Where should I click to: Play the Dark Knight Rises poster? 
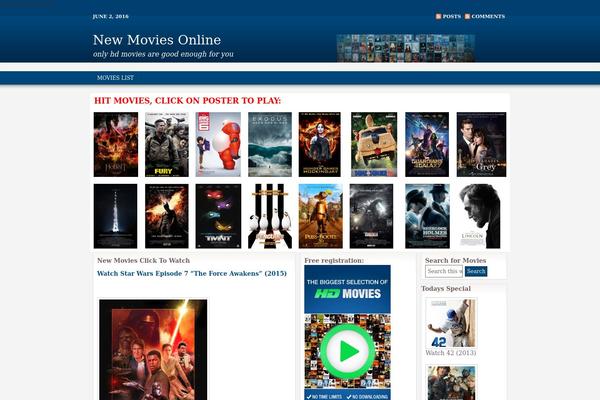[166, 216]
